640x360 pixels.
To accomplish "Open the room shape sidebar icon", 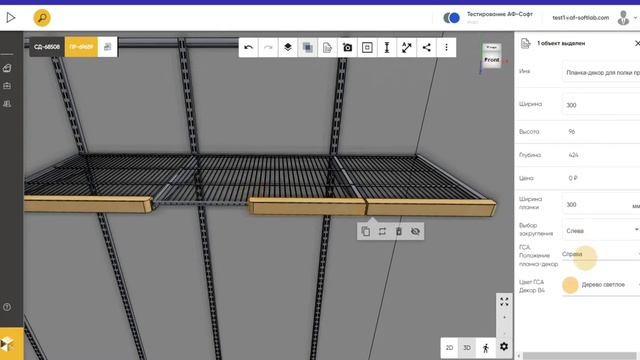I will pos(7,68).
